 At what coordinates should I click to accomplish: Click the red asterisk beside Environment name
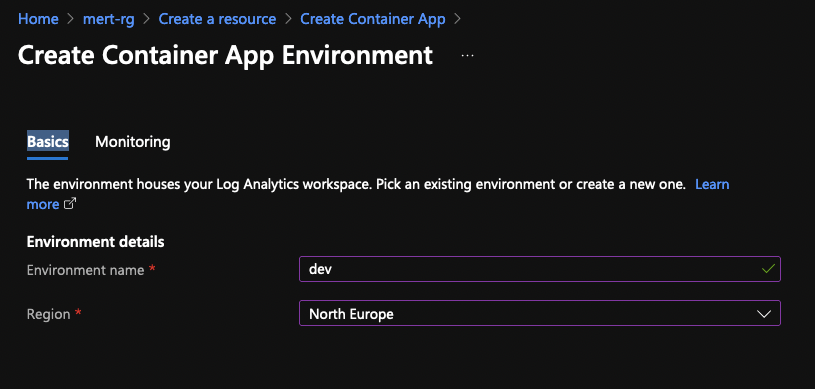(x=152, y=269)
